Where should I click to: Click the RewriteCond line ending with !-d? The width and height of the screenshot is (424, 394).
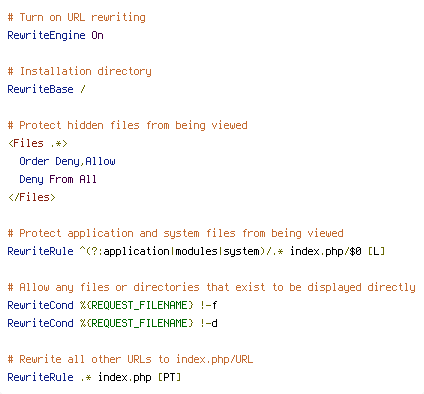[112, 323]
